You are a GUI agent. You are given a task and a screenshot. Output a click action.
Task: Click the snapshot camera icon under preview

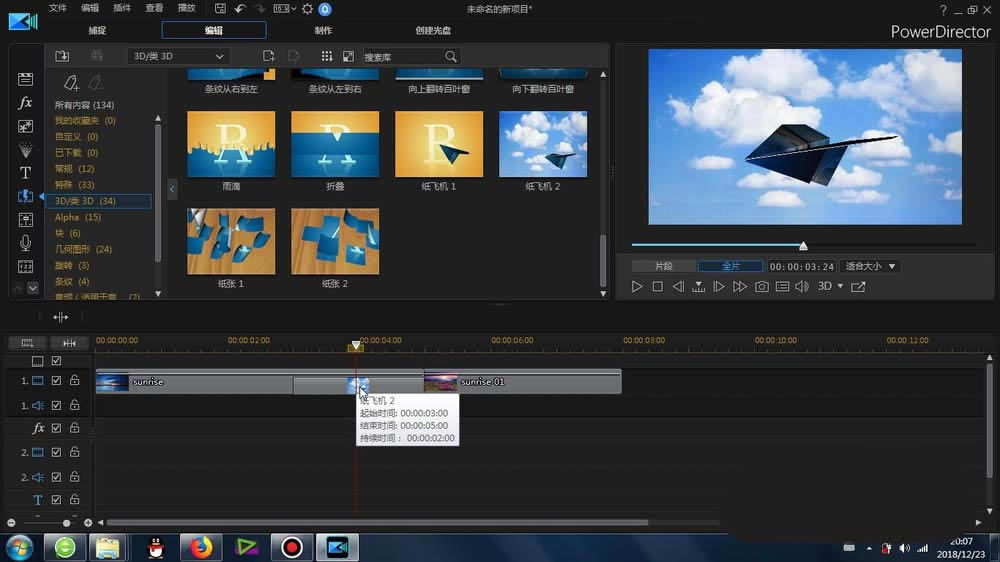click(761, 287)
